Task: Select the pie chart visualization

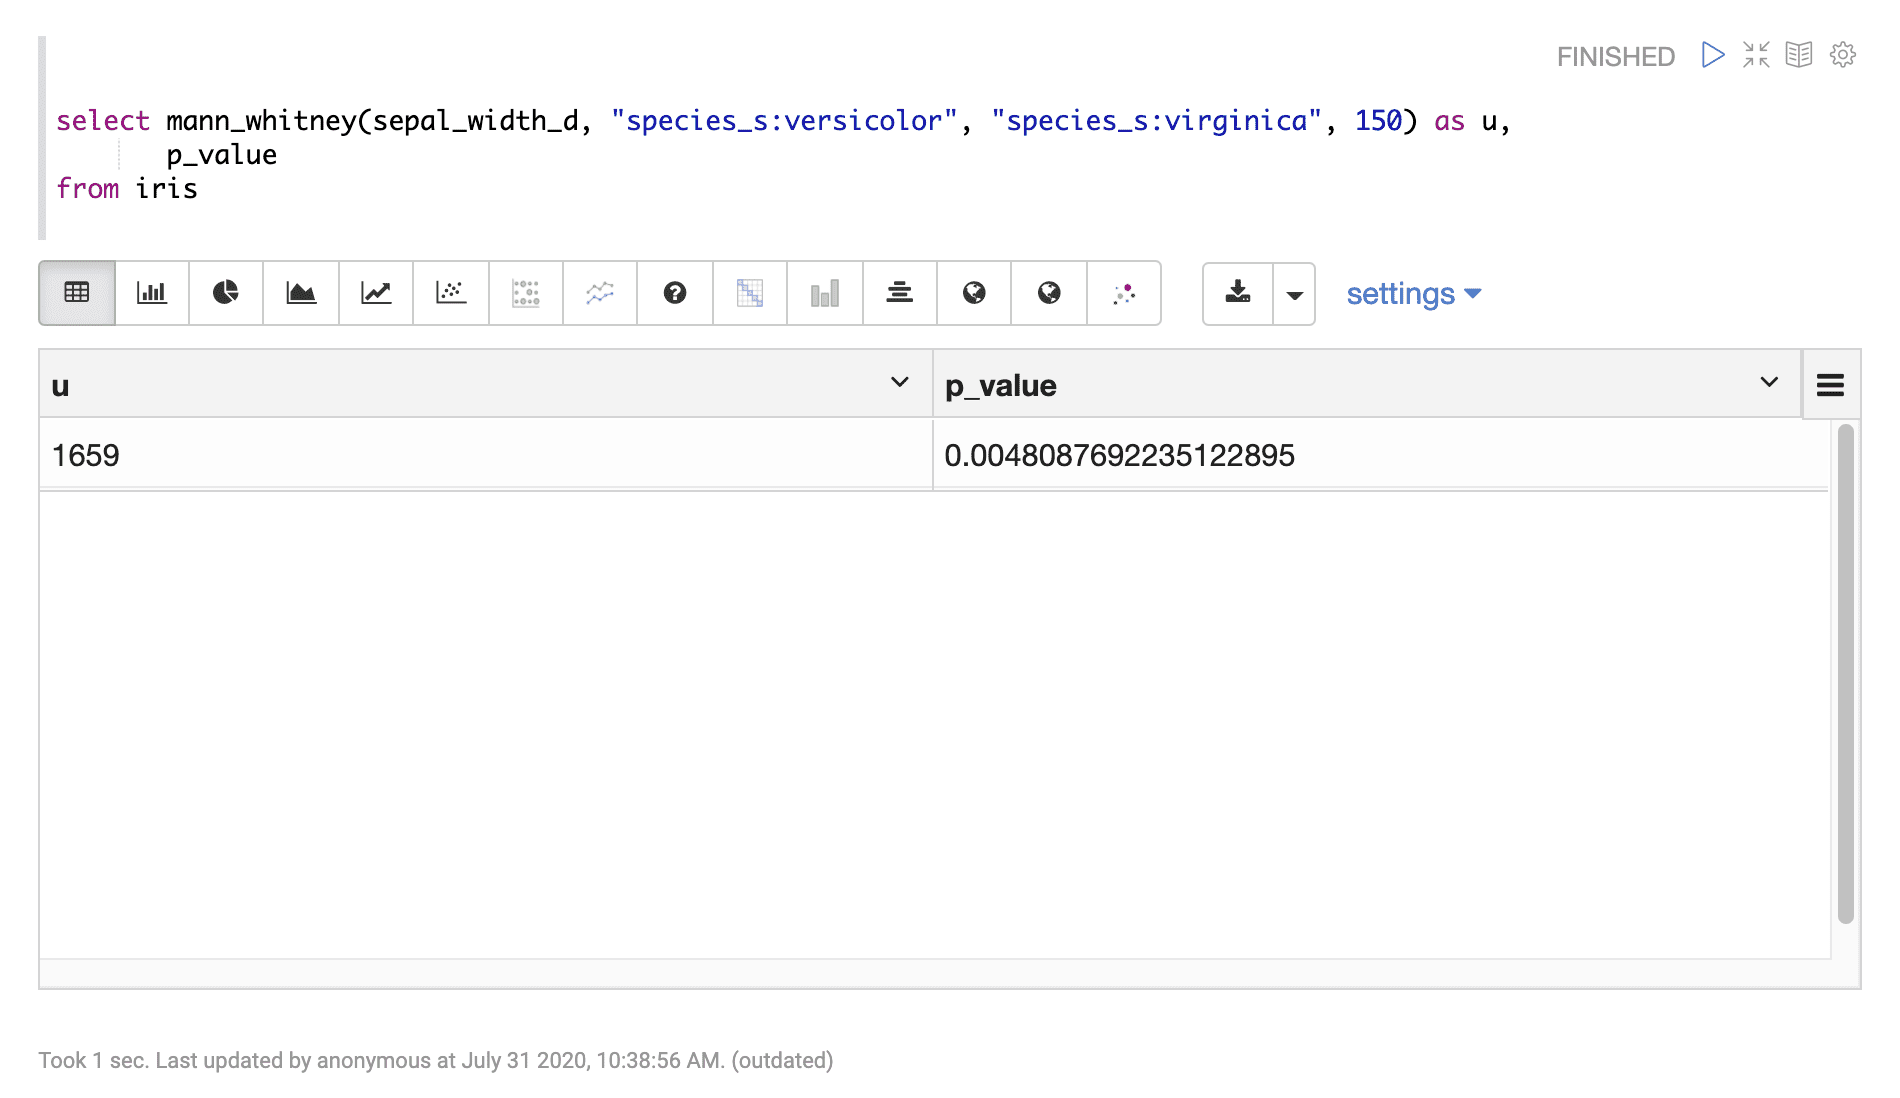Action: (x=226, y=293)
